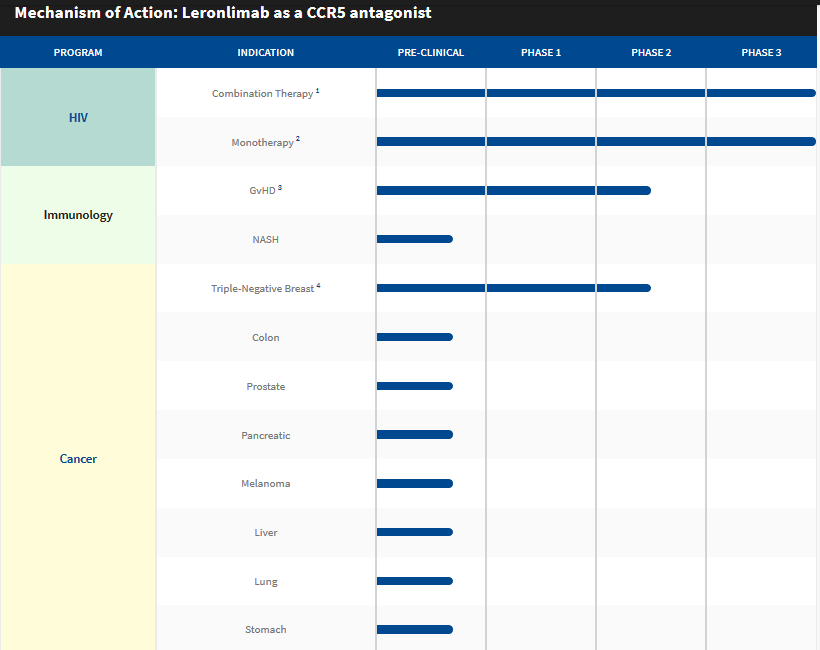This screenshot has height=650, width=820.
Task: Click the "Triple-Negative Breast" indication label
Action: 263,289
